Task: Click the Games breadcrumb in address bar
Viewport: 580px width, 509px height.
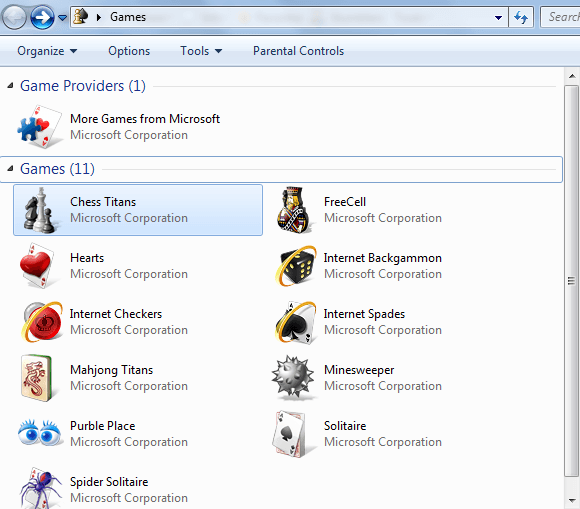Action: (x=128, y=17)
